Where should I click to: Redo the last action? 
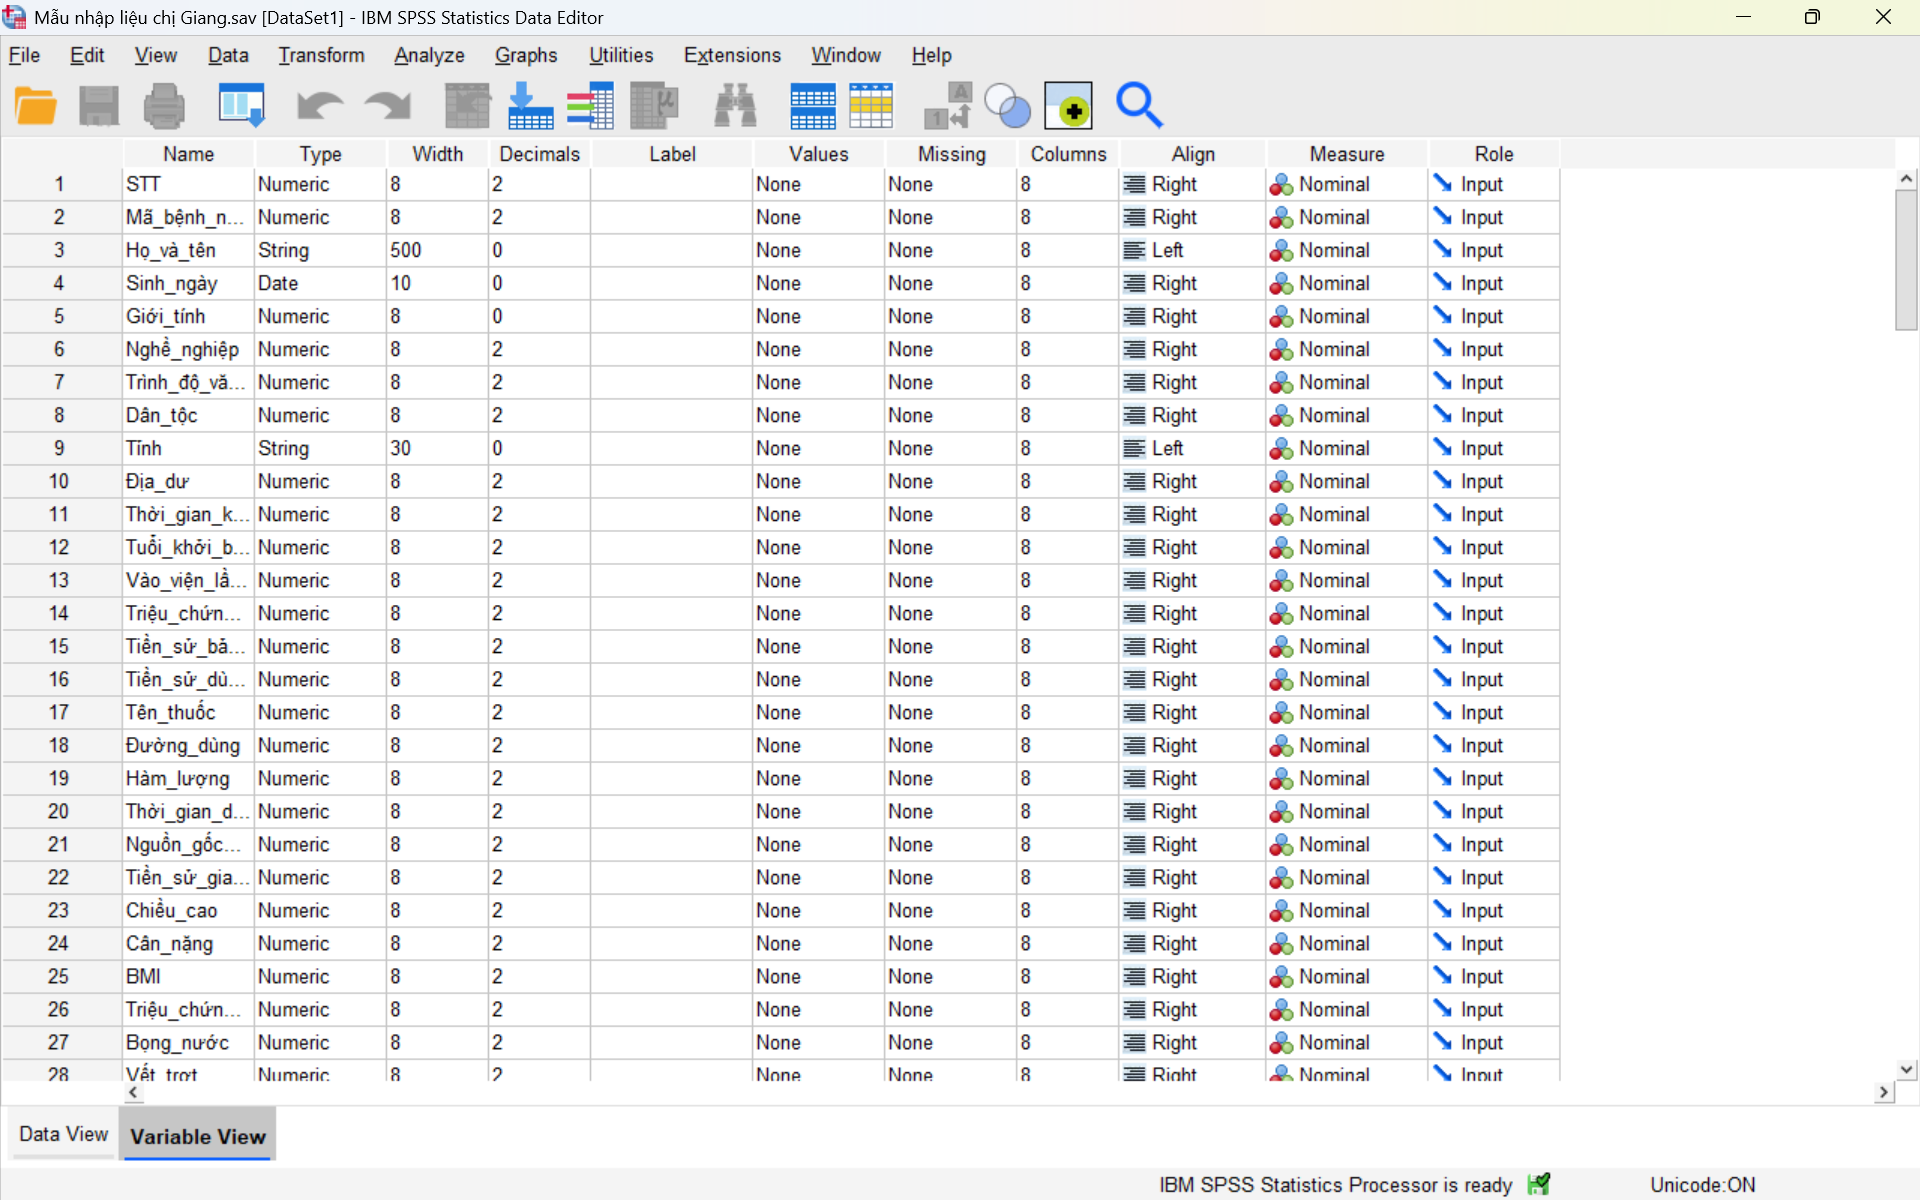click(x=387, y=105)
